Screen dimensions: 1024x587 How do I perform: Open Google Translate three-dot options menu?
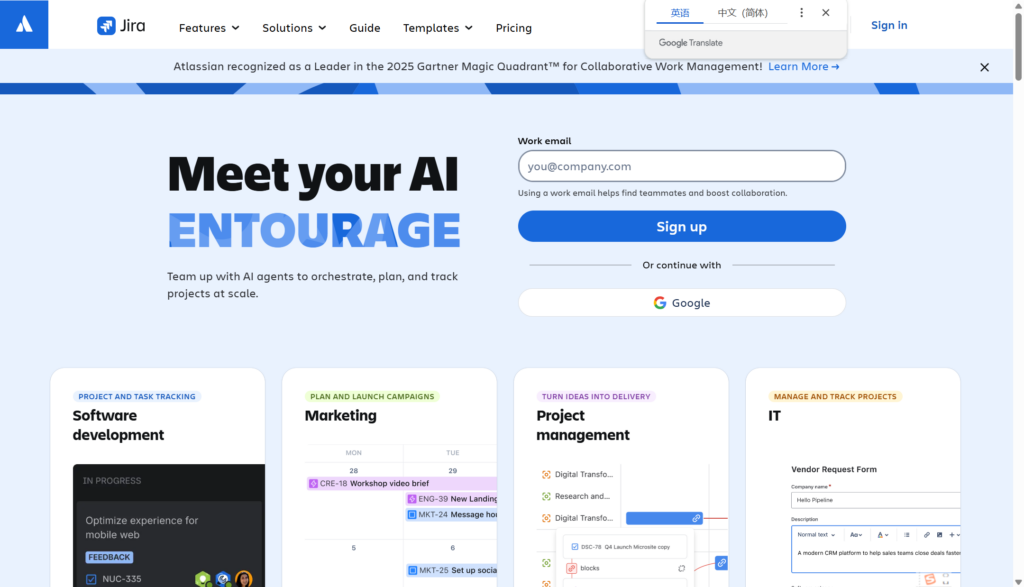point(801,13)
